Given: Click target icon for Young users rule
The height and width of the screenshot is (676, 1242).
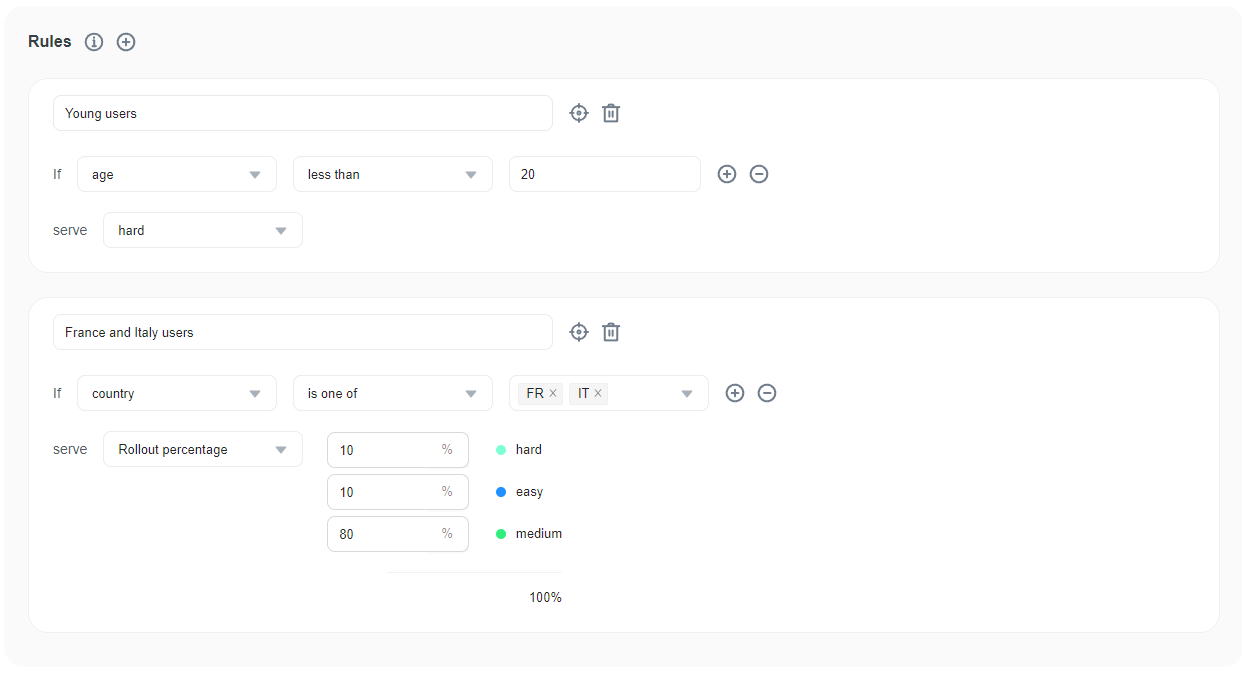Looking at the screenshot, I should point(579,113).
